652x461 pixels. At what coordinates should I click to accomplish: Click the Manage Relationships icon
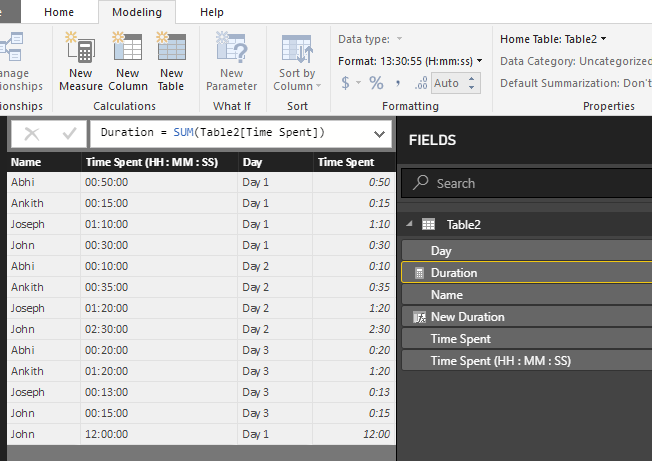pyautogui.click(x=12, y=47)
